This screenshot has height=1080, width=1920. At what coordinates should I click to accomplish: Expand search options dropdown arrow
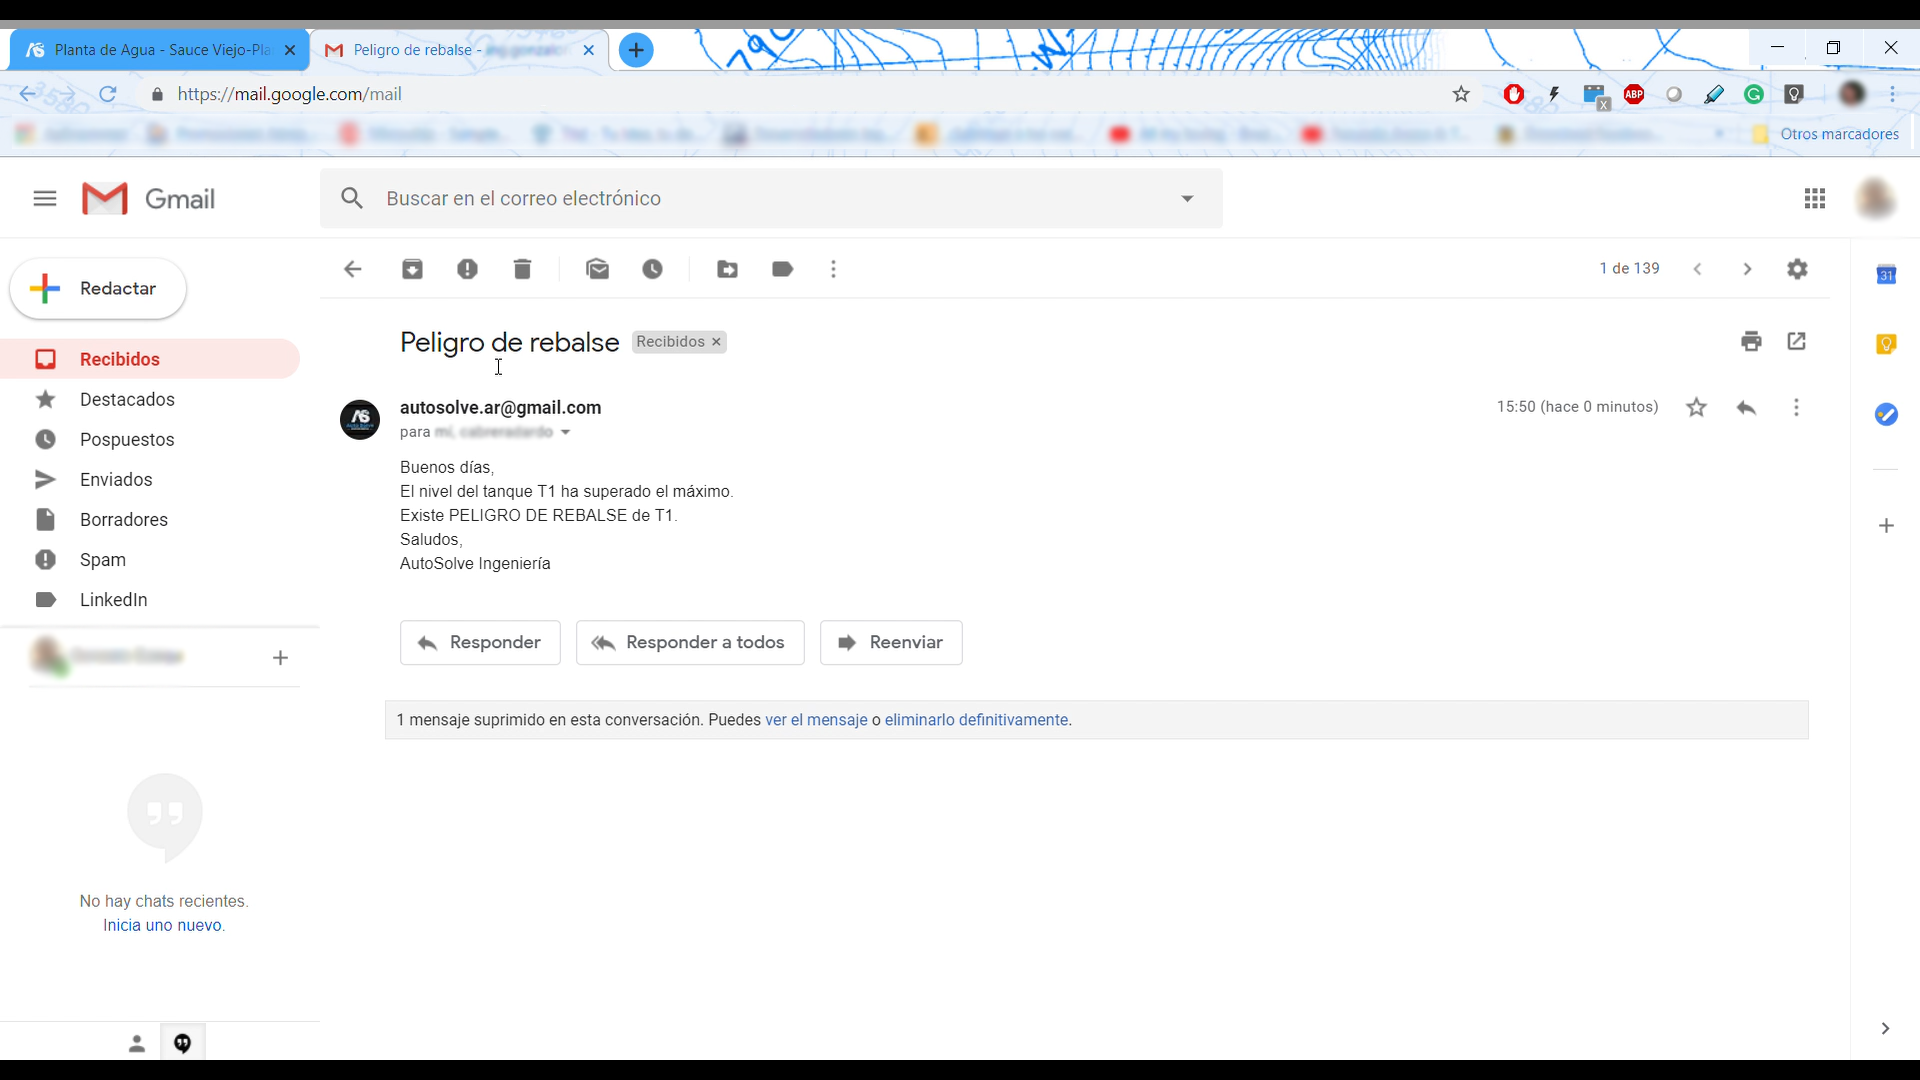tap(1187, 198)
